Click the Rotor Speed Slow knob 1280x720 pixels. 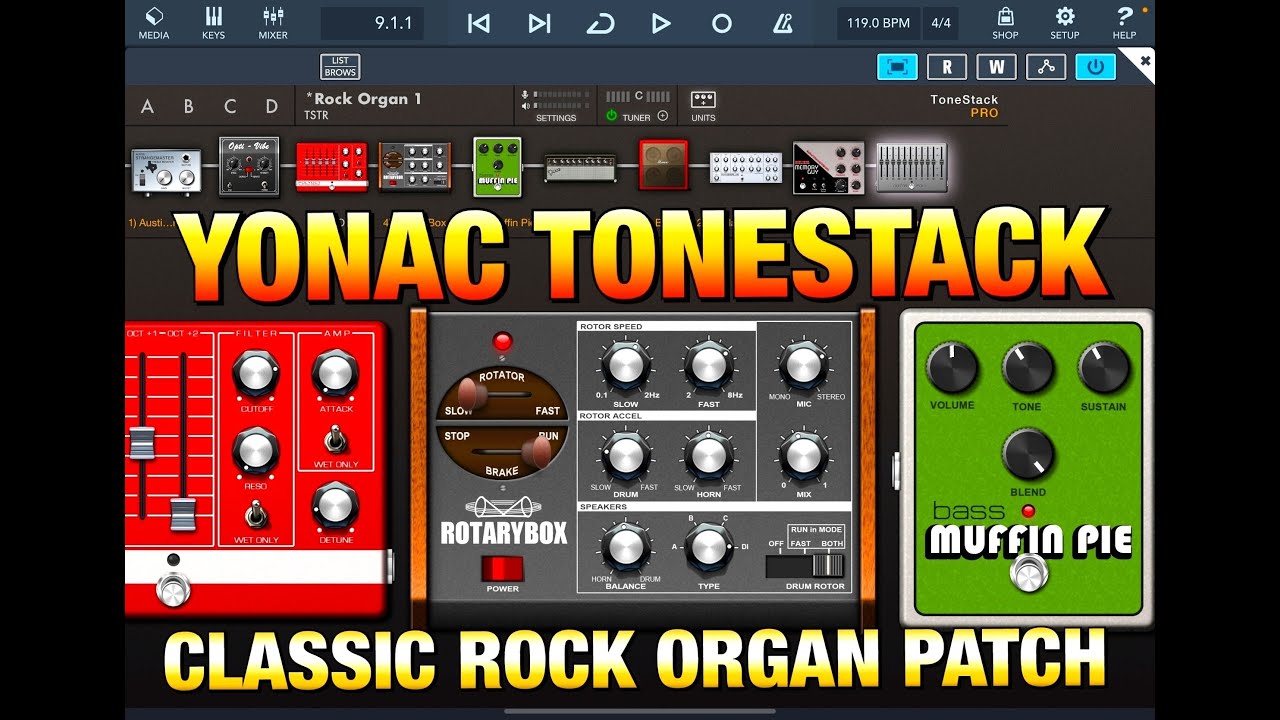click(626, 365)
